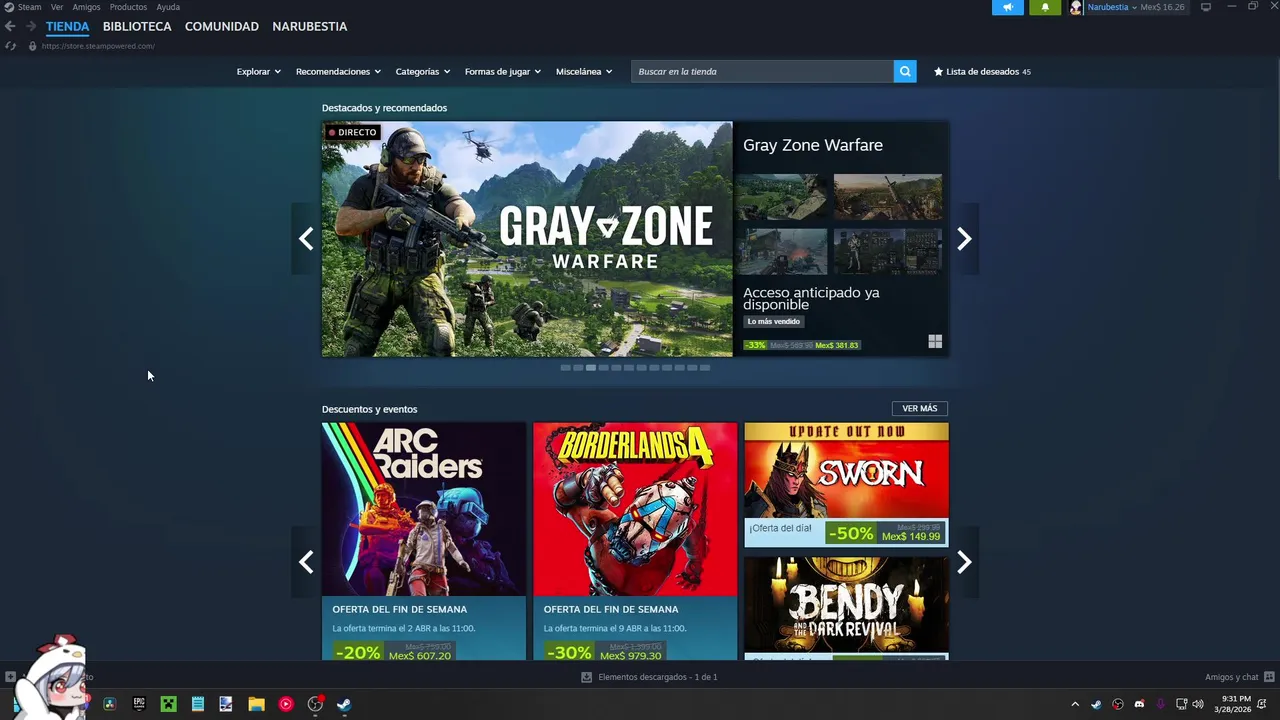Click the Gray Zone Warfare title text
Image resolution: width=1280 pixels, height=720 pixels.
[x=813, y=145]
